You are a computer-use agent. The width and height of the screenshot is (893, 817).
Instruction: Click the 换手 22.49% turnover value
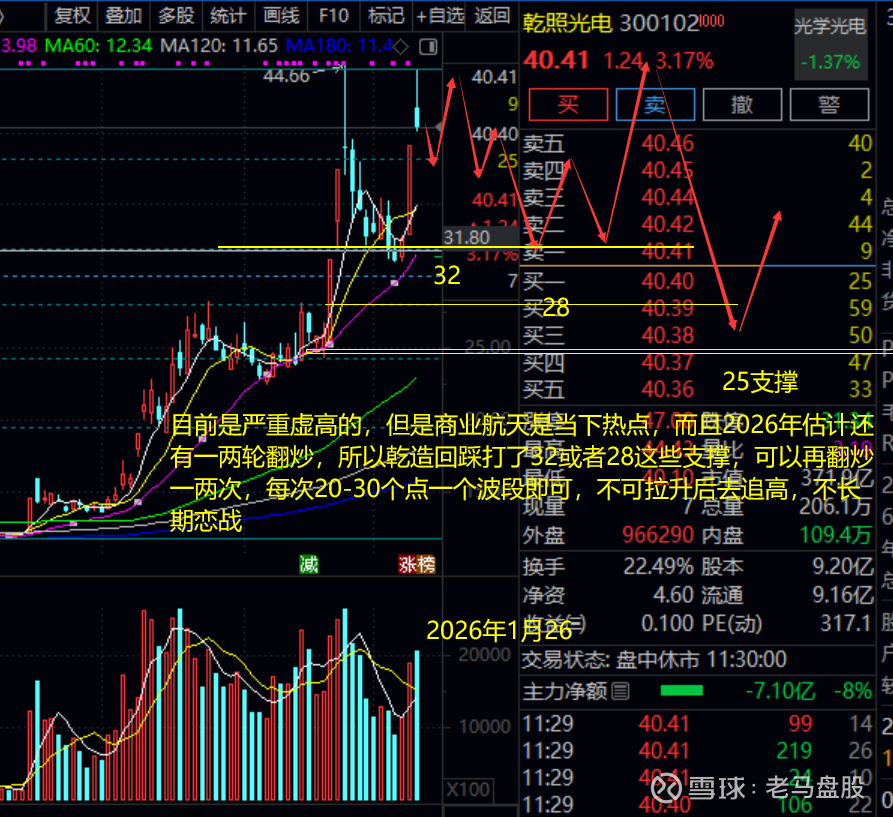(658, 566)
